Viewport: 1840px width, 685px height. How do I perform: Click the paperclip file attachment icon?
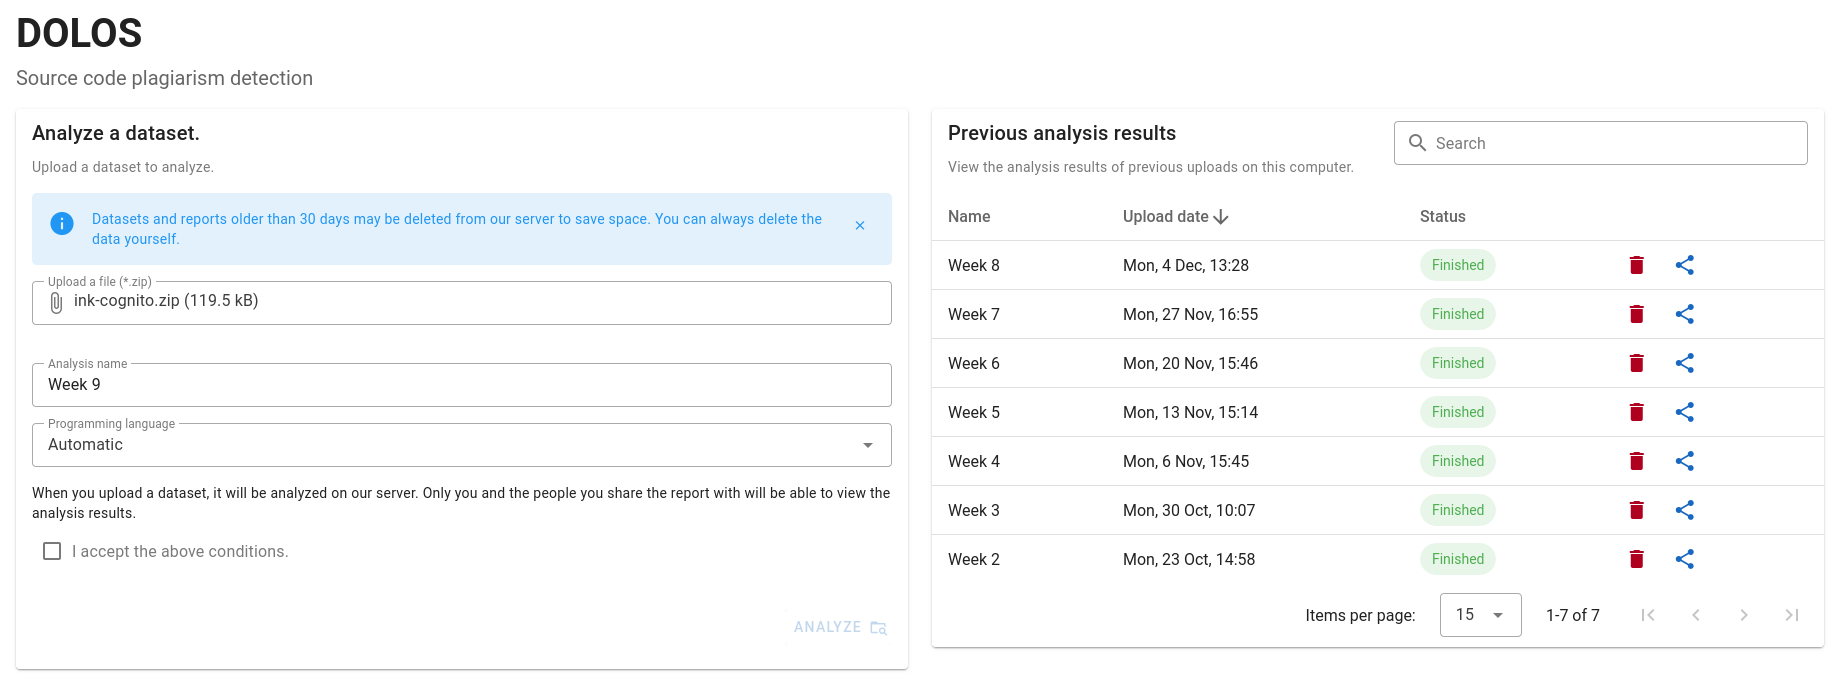pos(56,302)
